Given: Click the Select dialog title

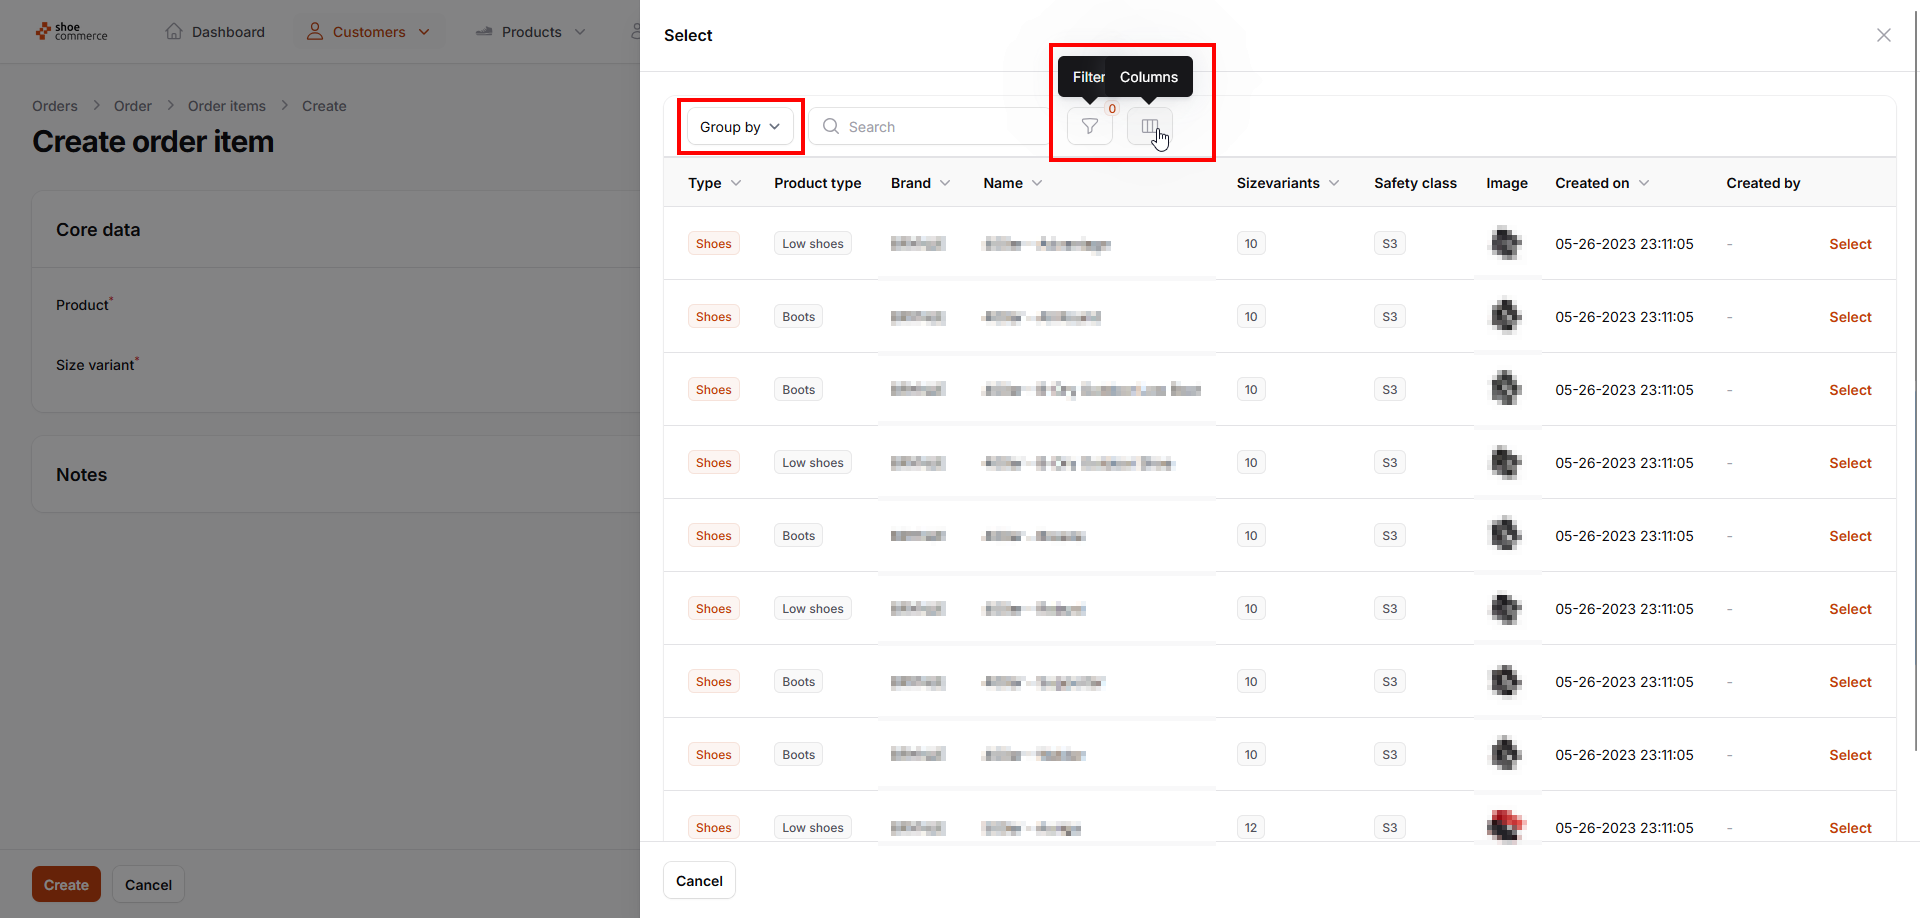Looking at the screenshot, I should pos(688,35).
